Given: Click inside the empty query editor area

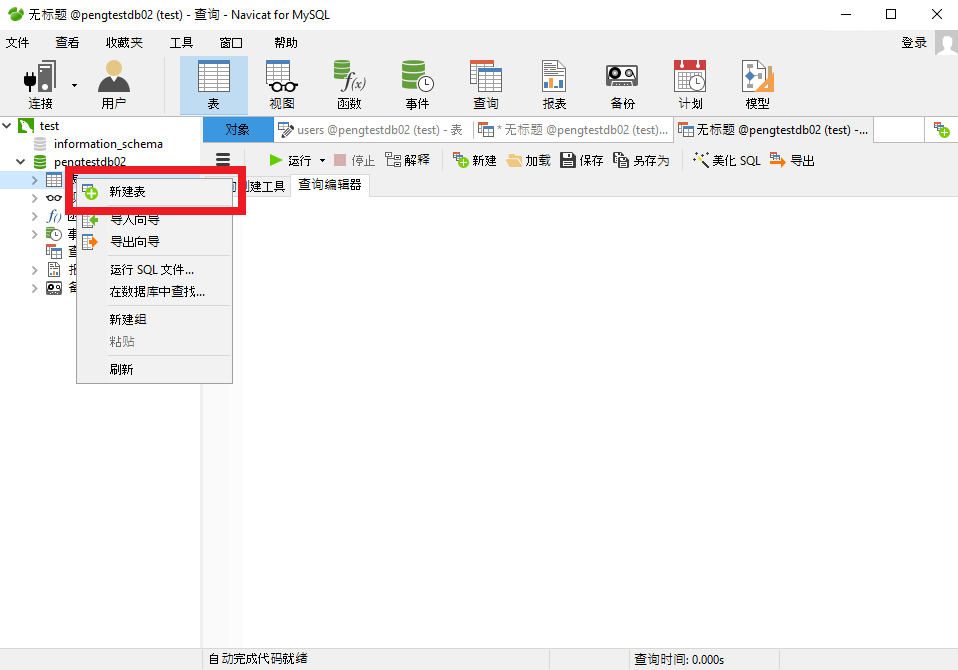Looking at the screenshot, I should point(599,421).
